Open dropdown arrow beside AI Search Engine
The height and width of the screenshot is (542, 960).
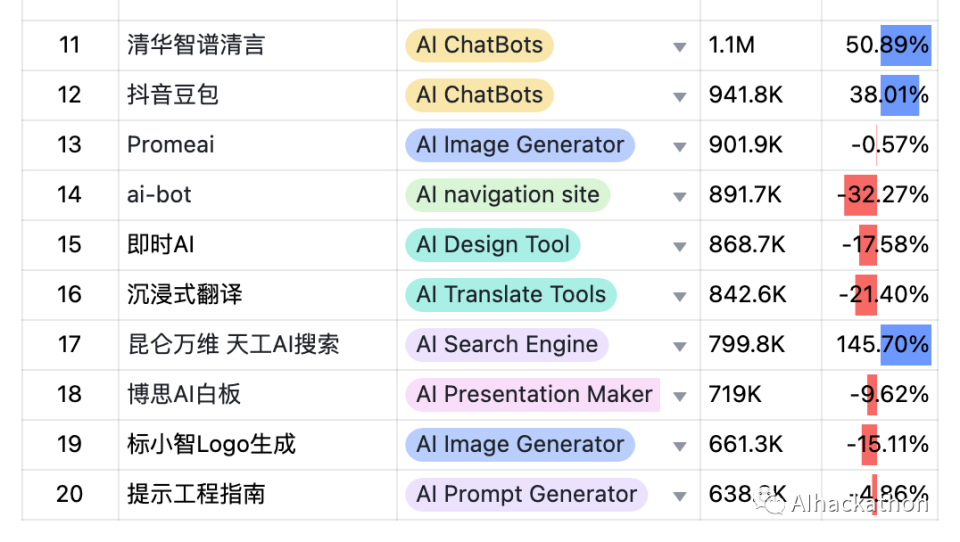(x=680, y=347)
